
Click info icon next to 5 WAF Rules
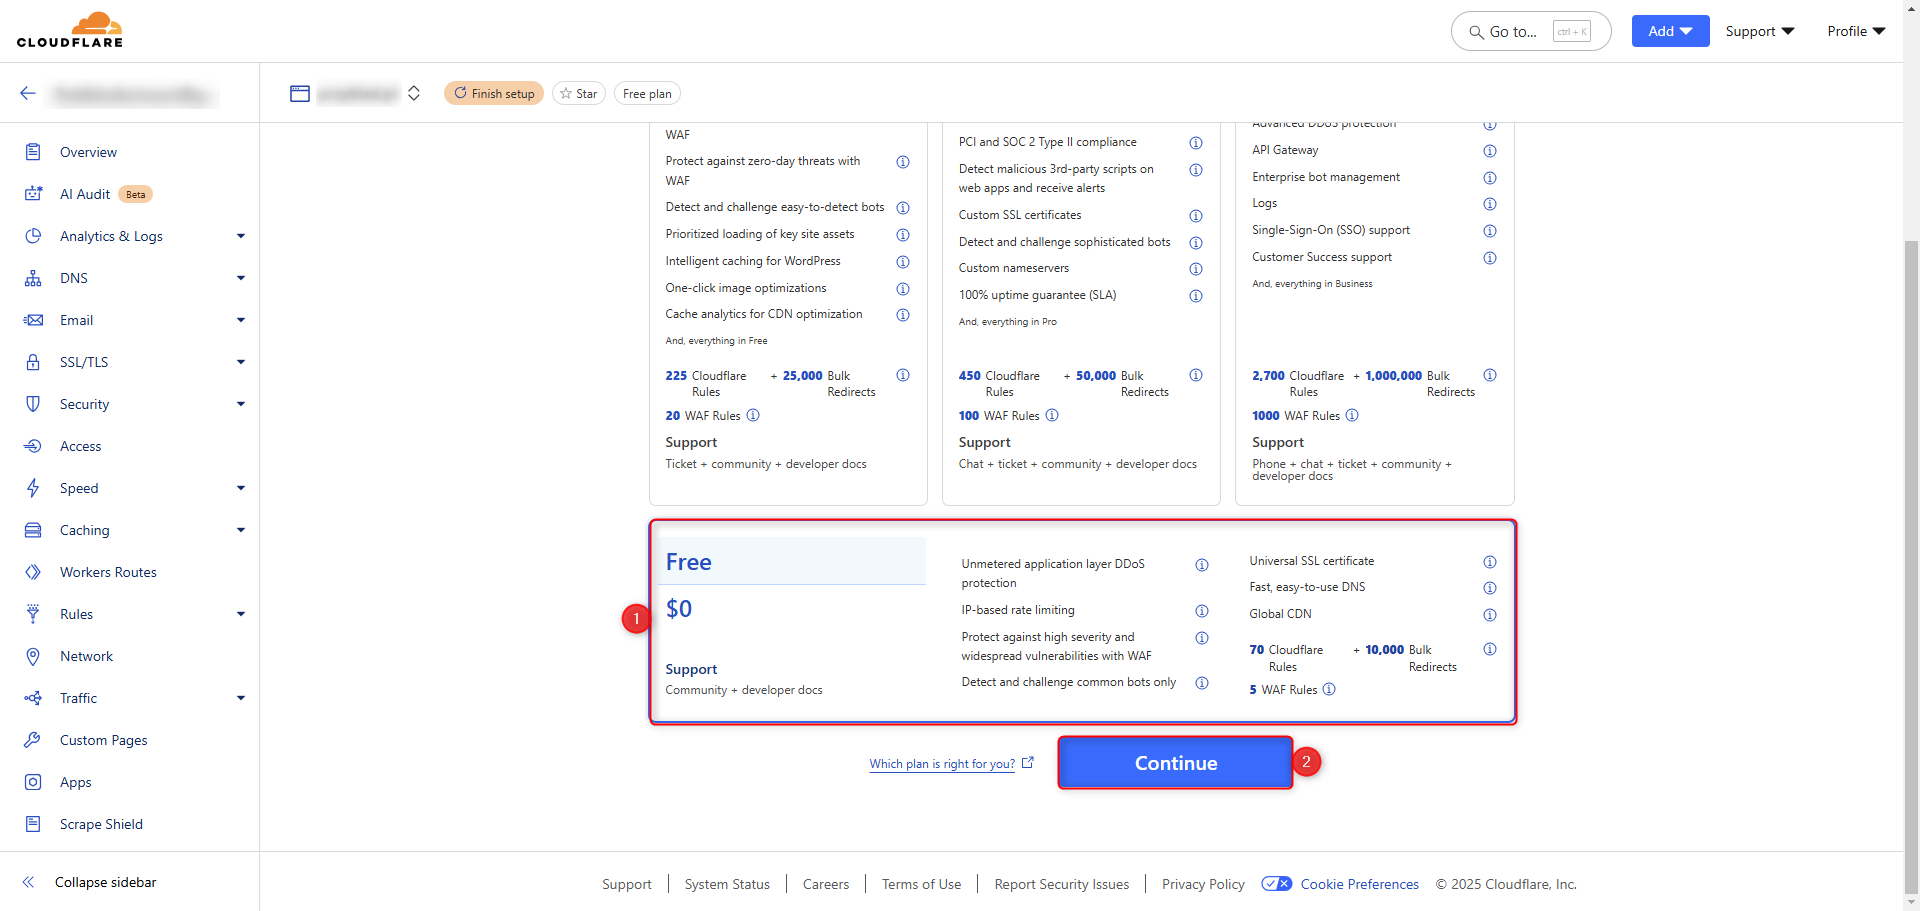coord(1329,689)
